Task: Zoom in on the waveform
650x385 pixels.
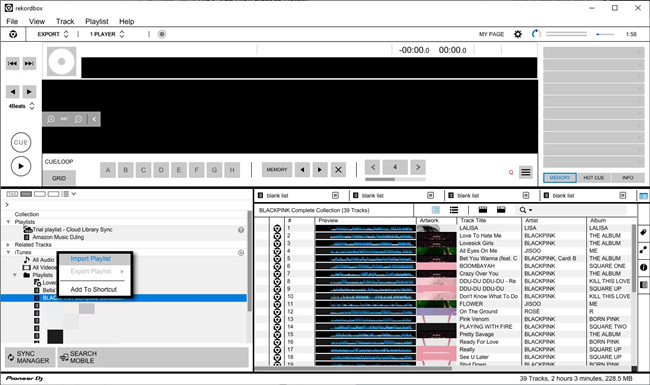Action: [x=51, y=119]
